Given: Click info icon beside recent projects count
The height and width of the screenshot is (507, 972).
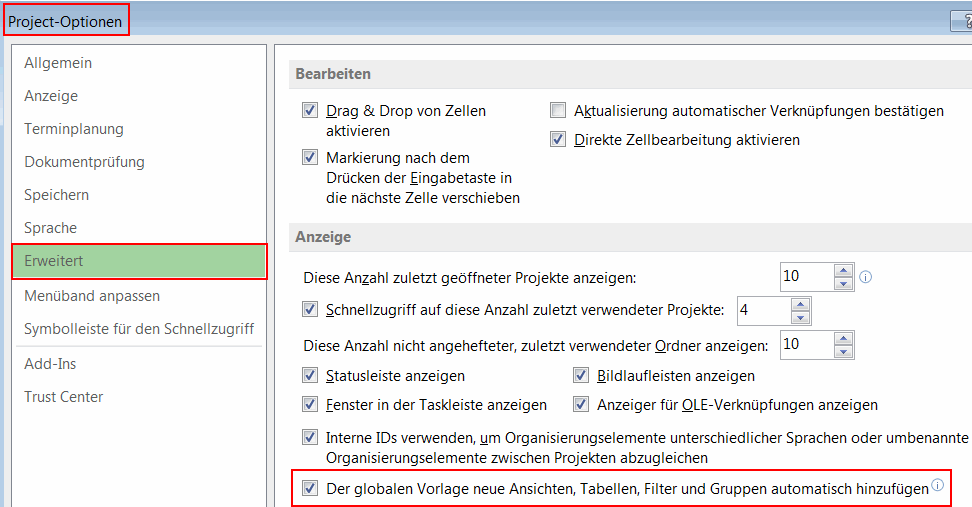Looking at the screenshot, I should 866,277.
